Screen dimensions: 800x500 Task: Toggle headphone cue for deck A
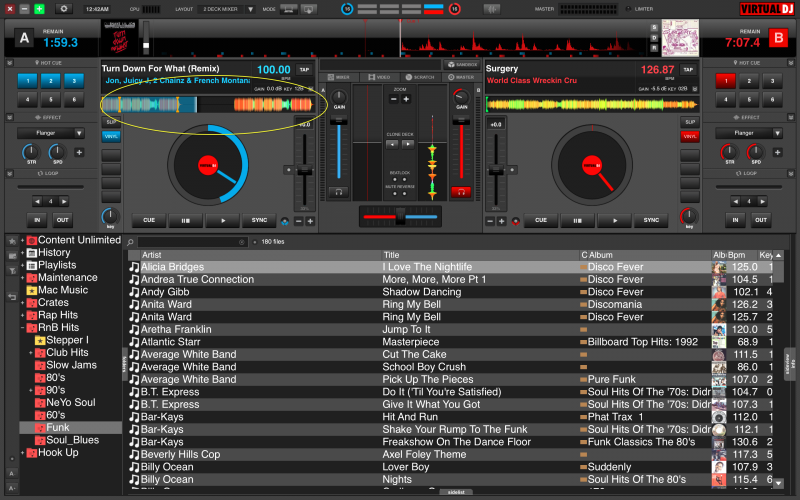pos(339,191)
